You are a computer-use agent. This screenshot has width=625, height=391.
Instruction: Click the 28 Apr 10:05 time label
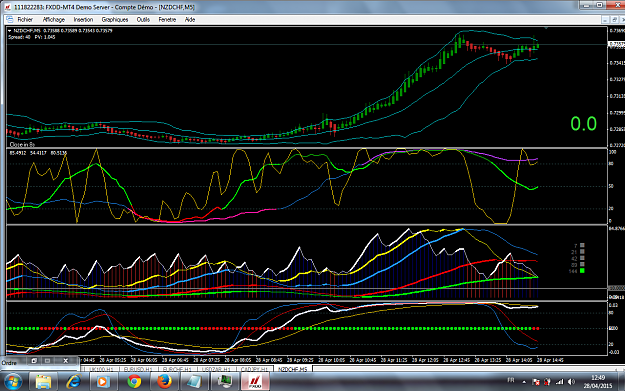point(331,360)
